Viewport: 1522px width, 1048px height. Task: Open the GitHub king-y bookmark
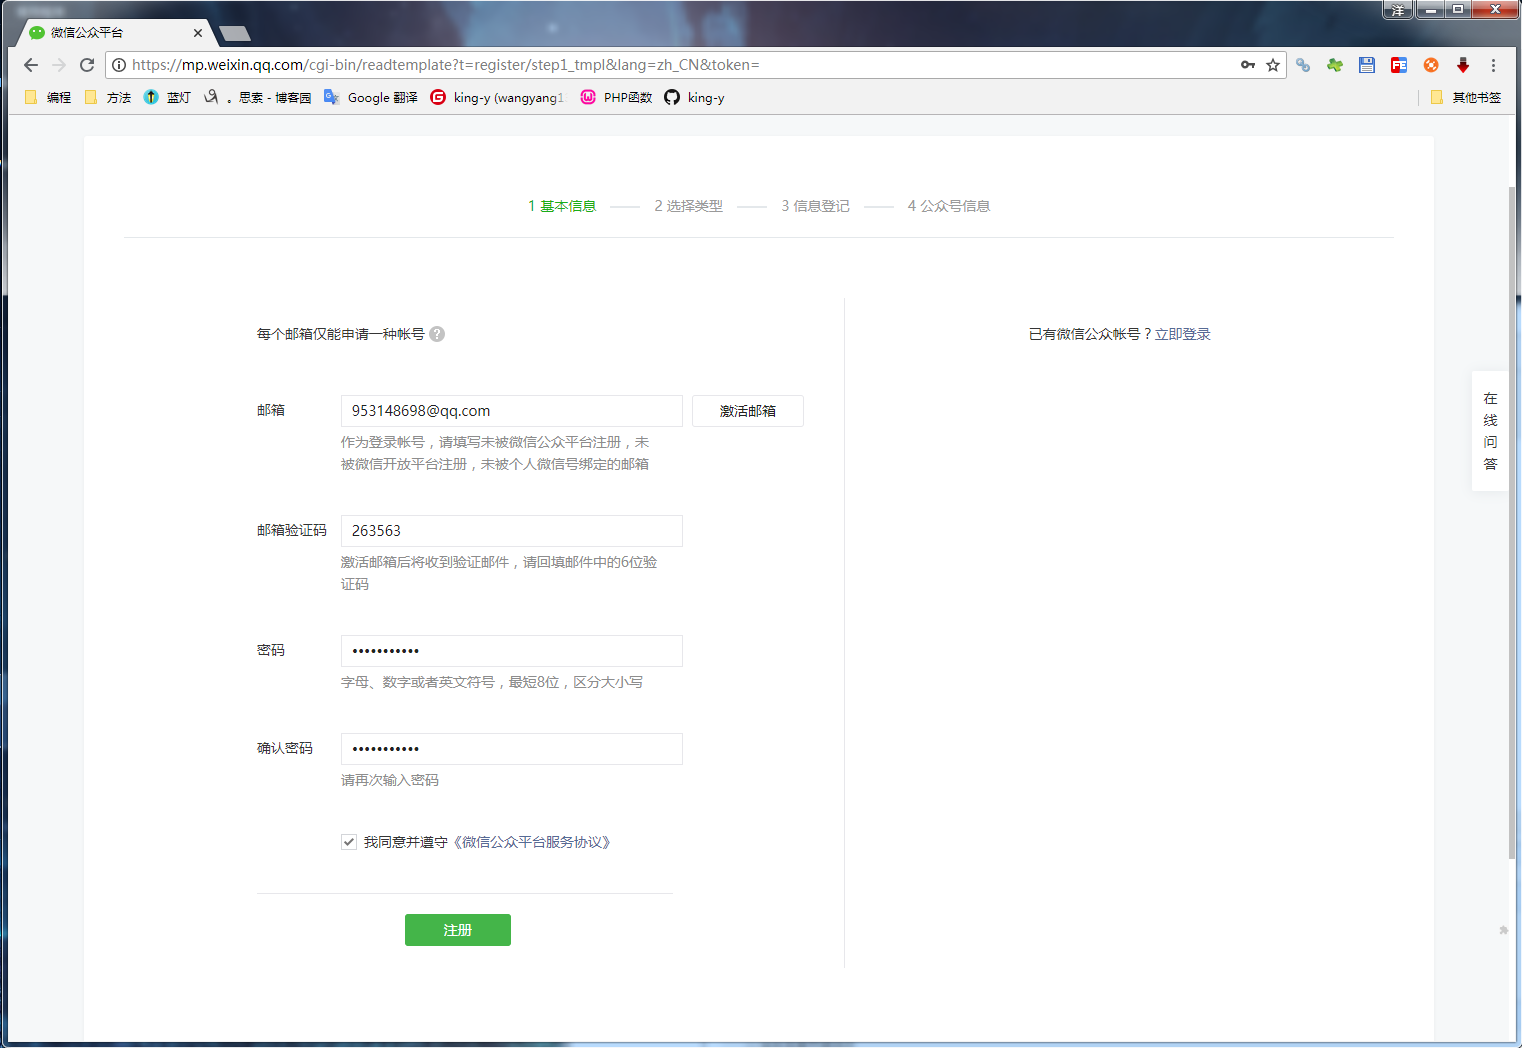point(694,97)
